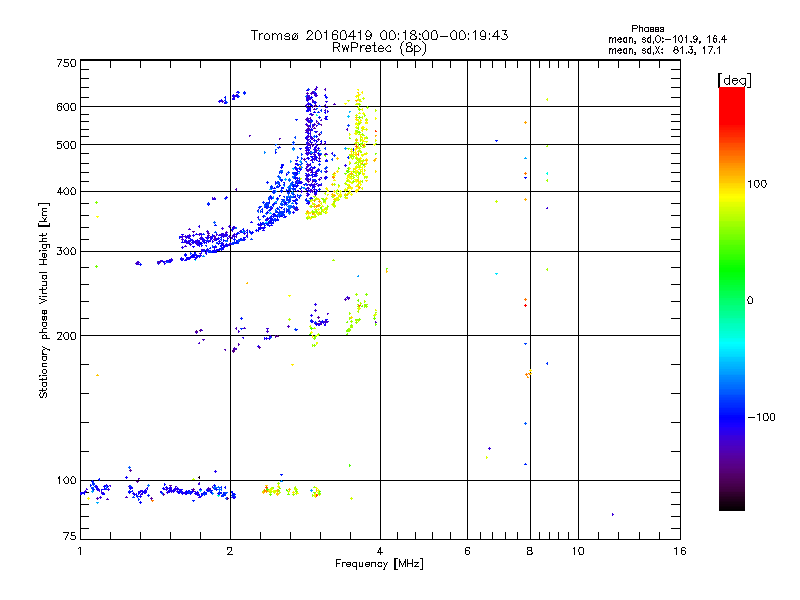Click the 'Phases' header text

click(x=647, y=29)
